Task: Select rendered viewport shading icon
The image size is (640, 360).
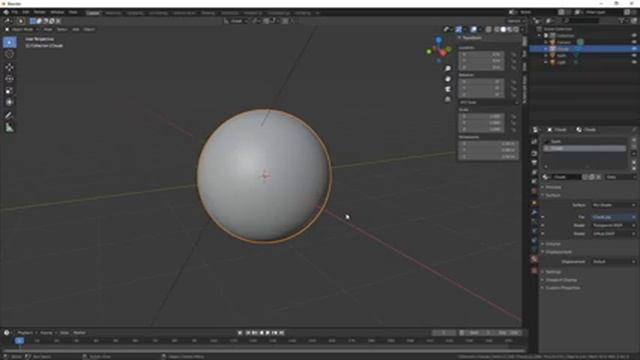Action: point(516,29)
